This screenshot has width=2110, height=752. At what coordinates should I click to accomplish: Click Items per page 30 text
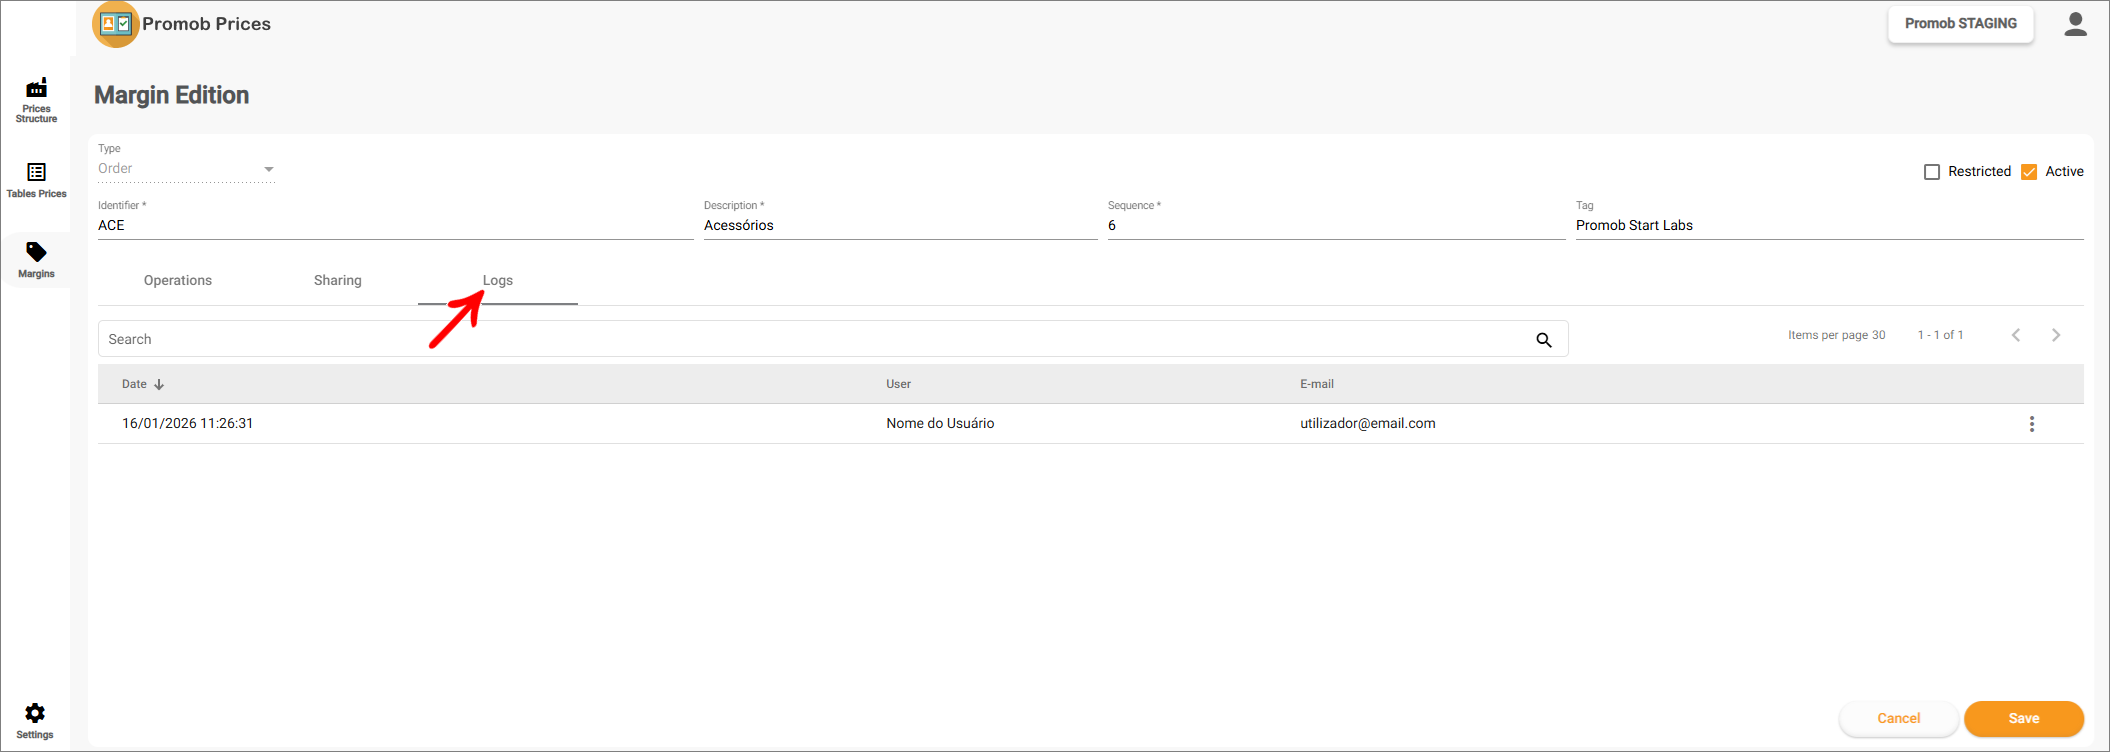point(1837,335)
